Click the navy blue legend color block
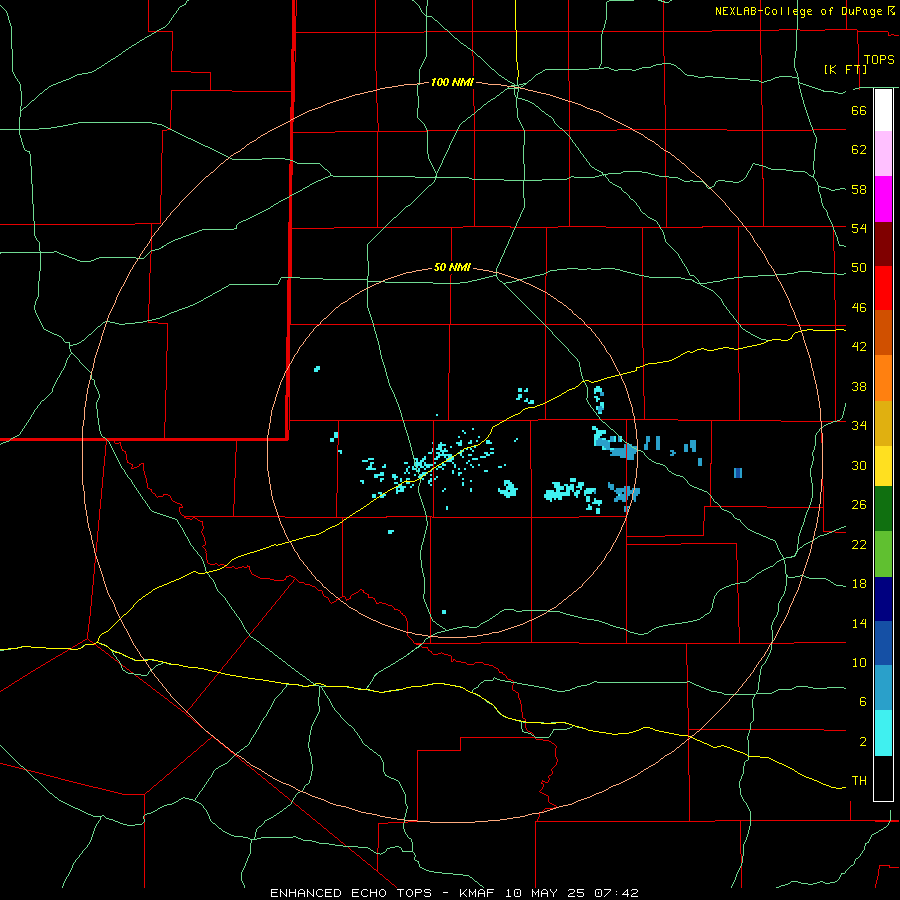The width and height of the screenshot is (900, 900). click(883, 599)
